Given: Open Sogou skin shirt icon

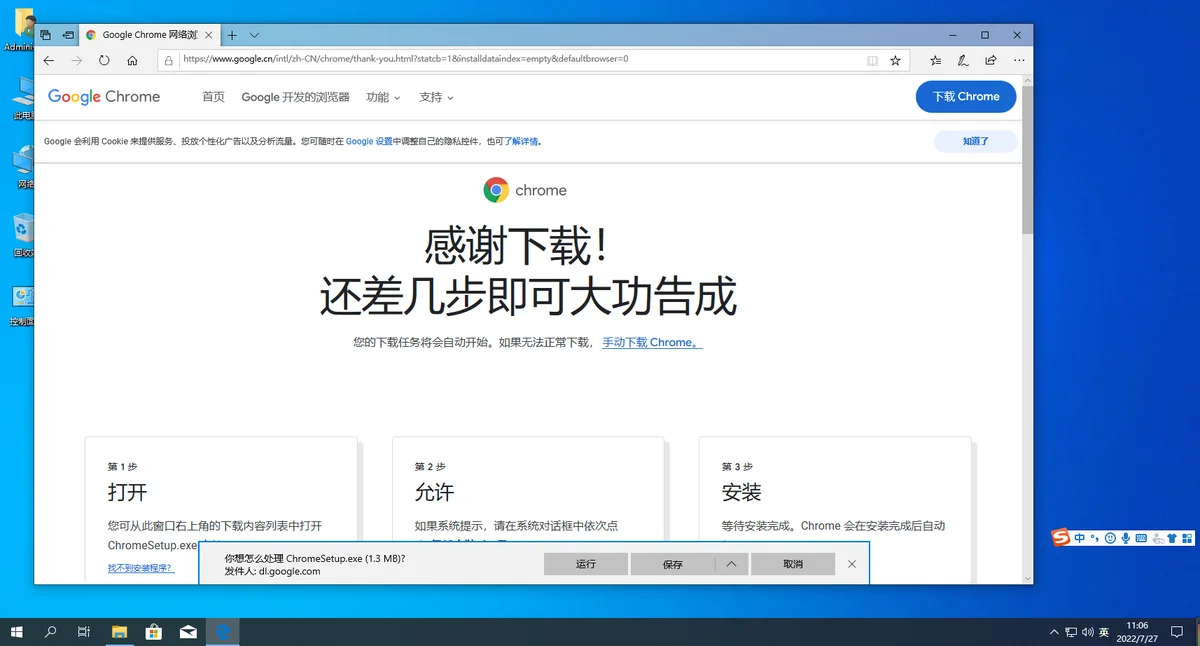Looking at the screenshot, I should 1173,538.
